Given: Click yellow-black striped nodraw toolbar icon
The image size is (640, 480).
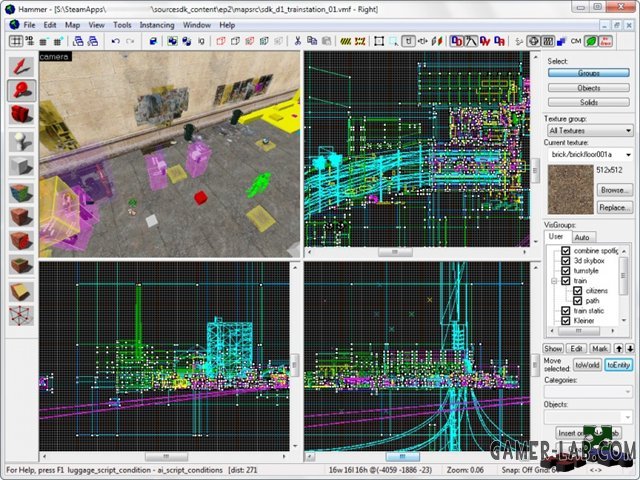Looking at the screenshot, I should [x=346, y=41].
